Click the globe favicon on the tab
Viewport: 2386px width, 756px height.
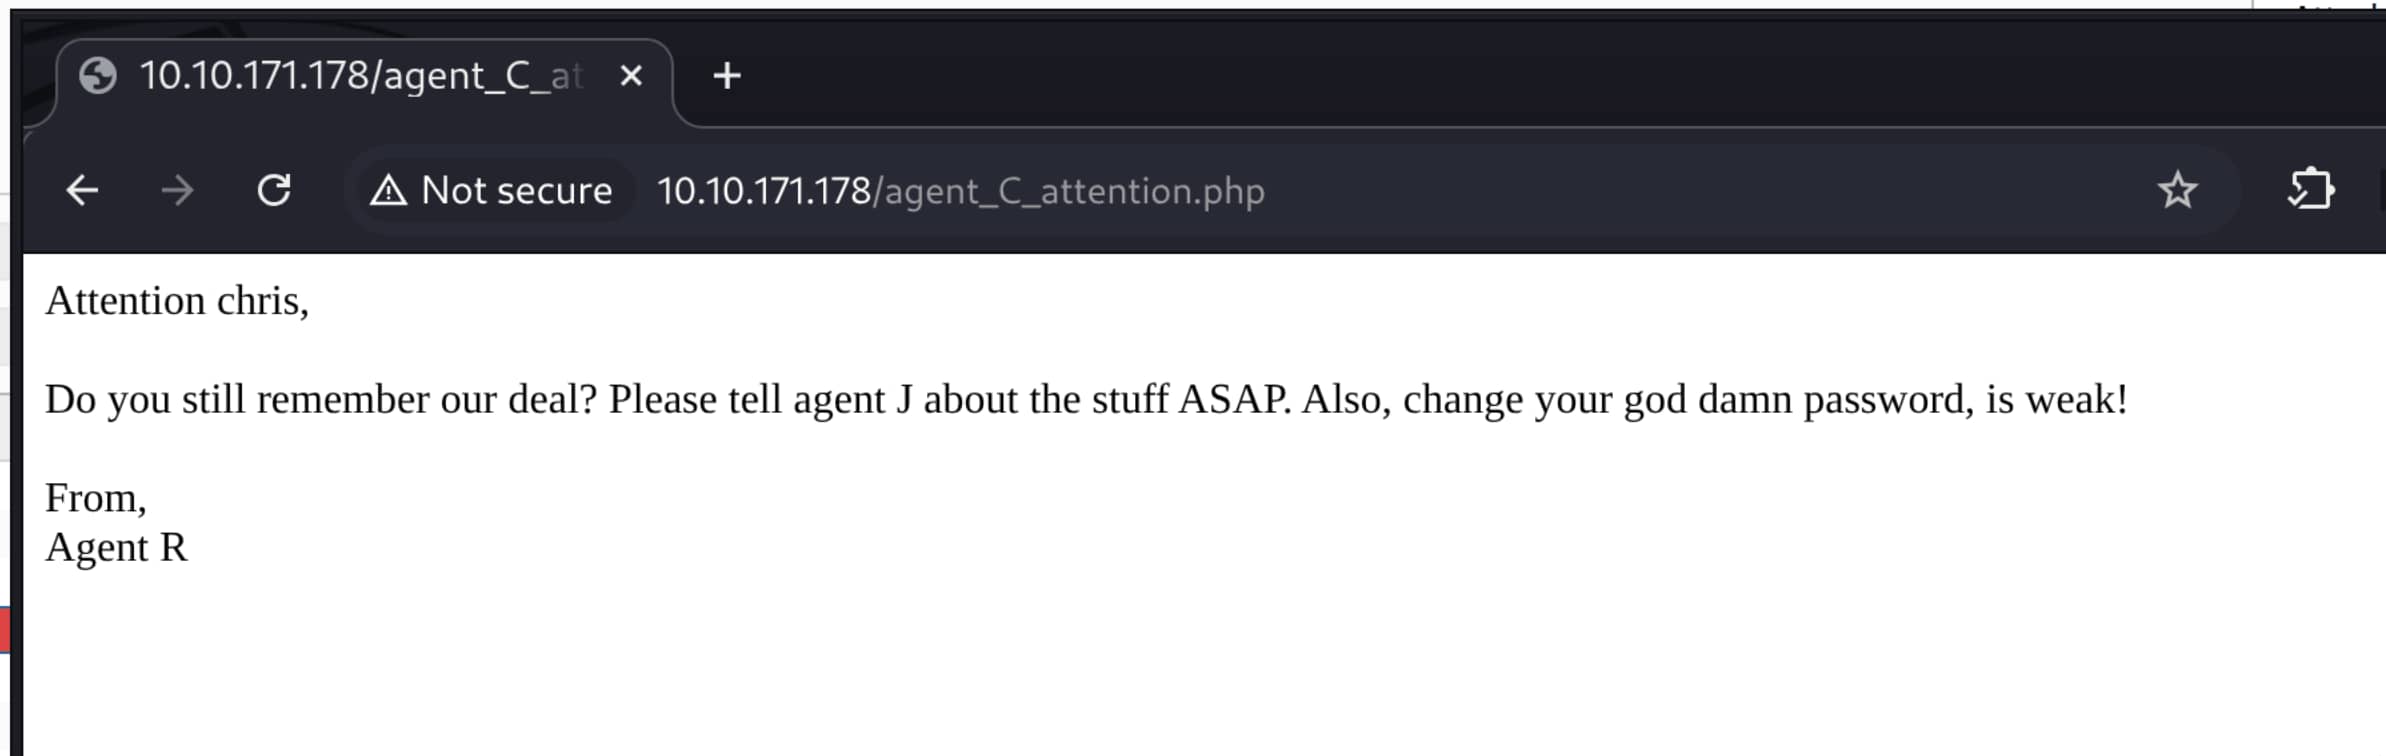pyautogui.click(x=98, y=76)
